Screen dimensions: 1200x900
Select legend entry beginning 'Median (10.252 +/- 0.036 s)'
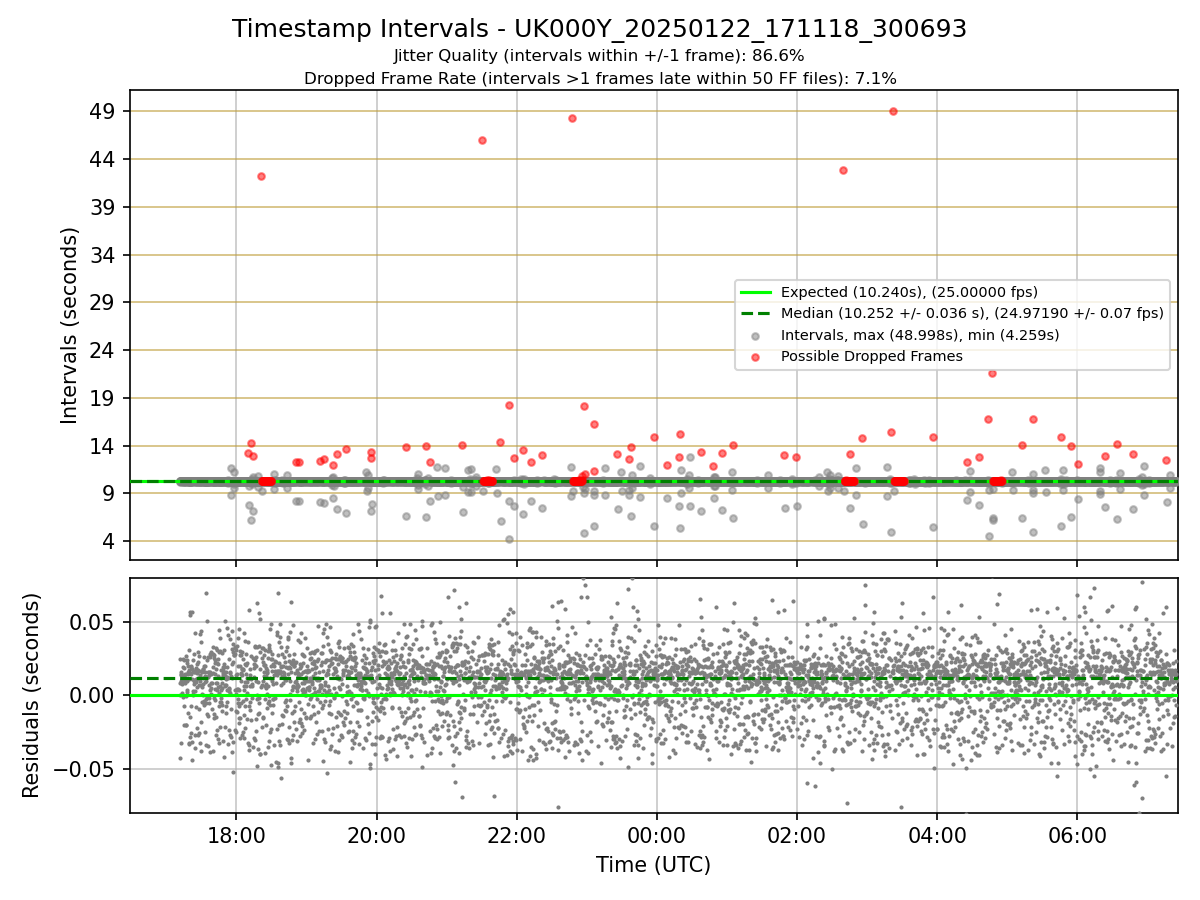tap(972, 313)
